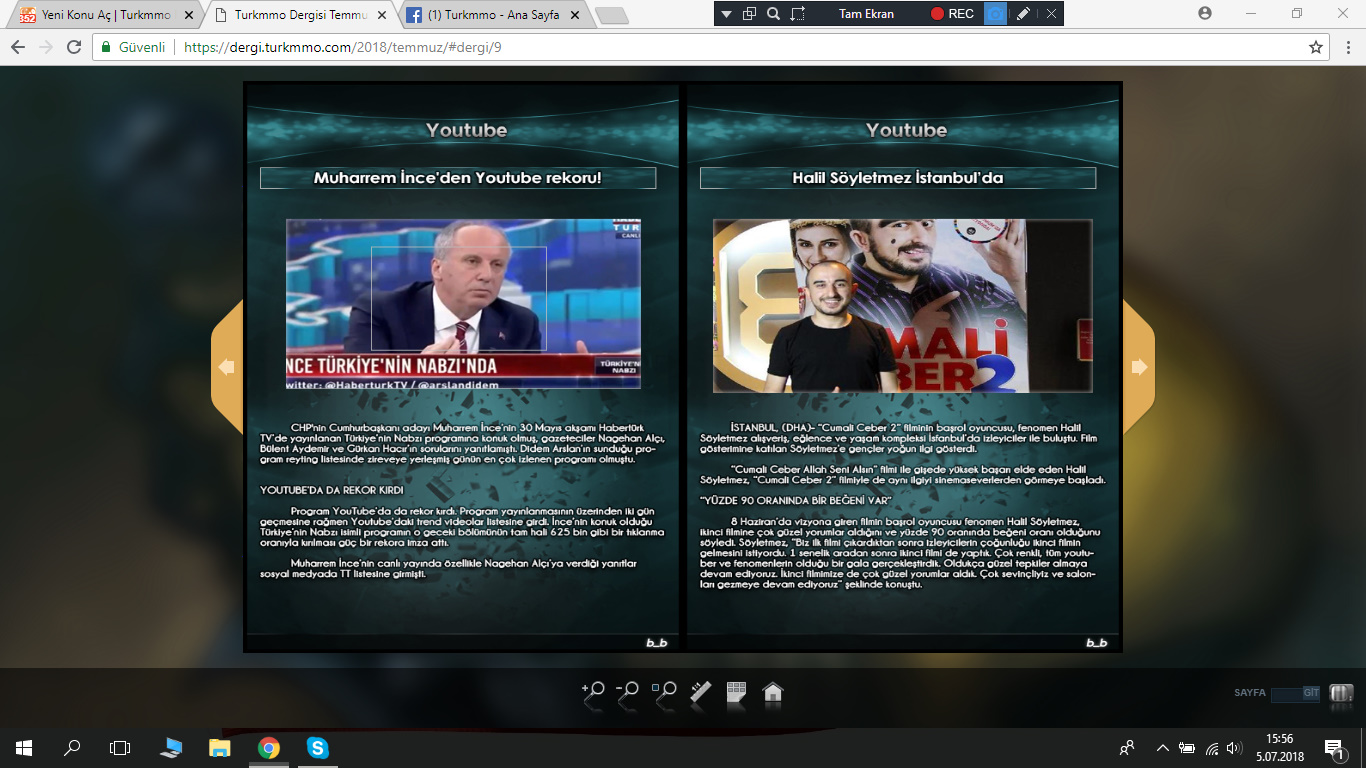The image size is (1366, 768).
Task: Start recording with the red REC button
Action: [x=952, y=14]
